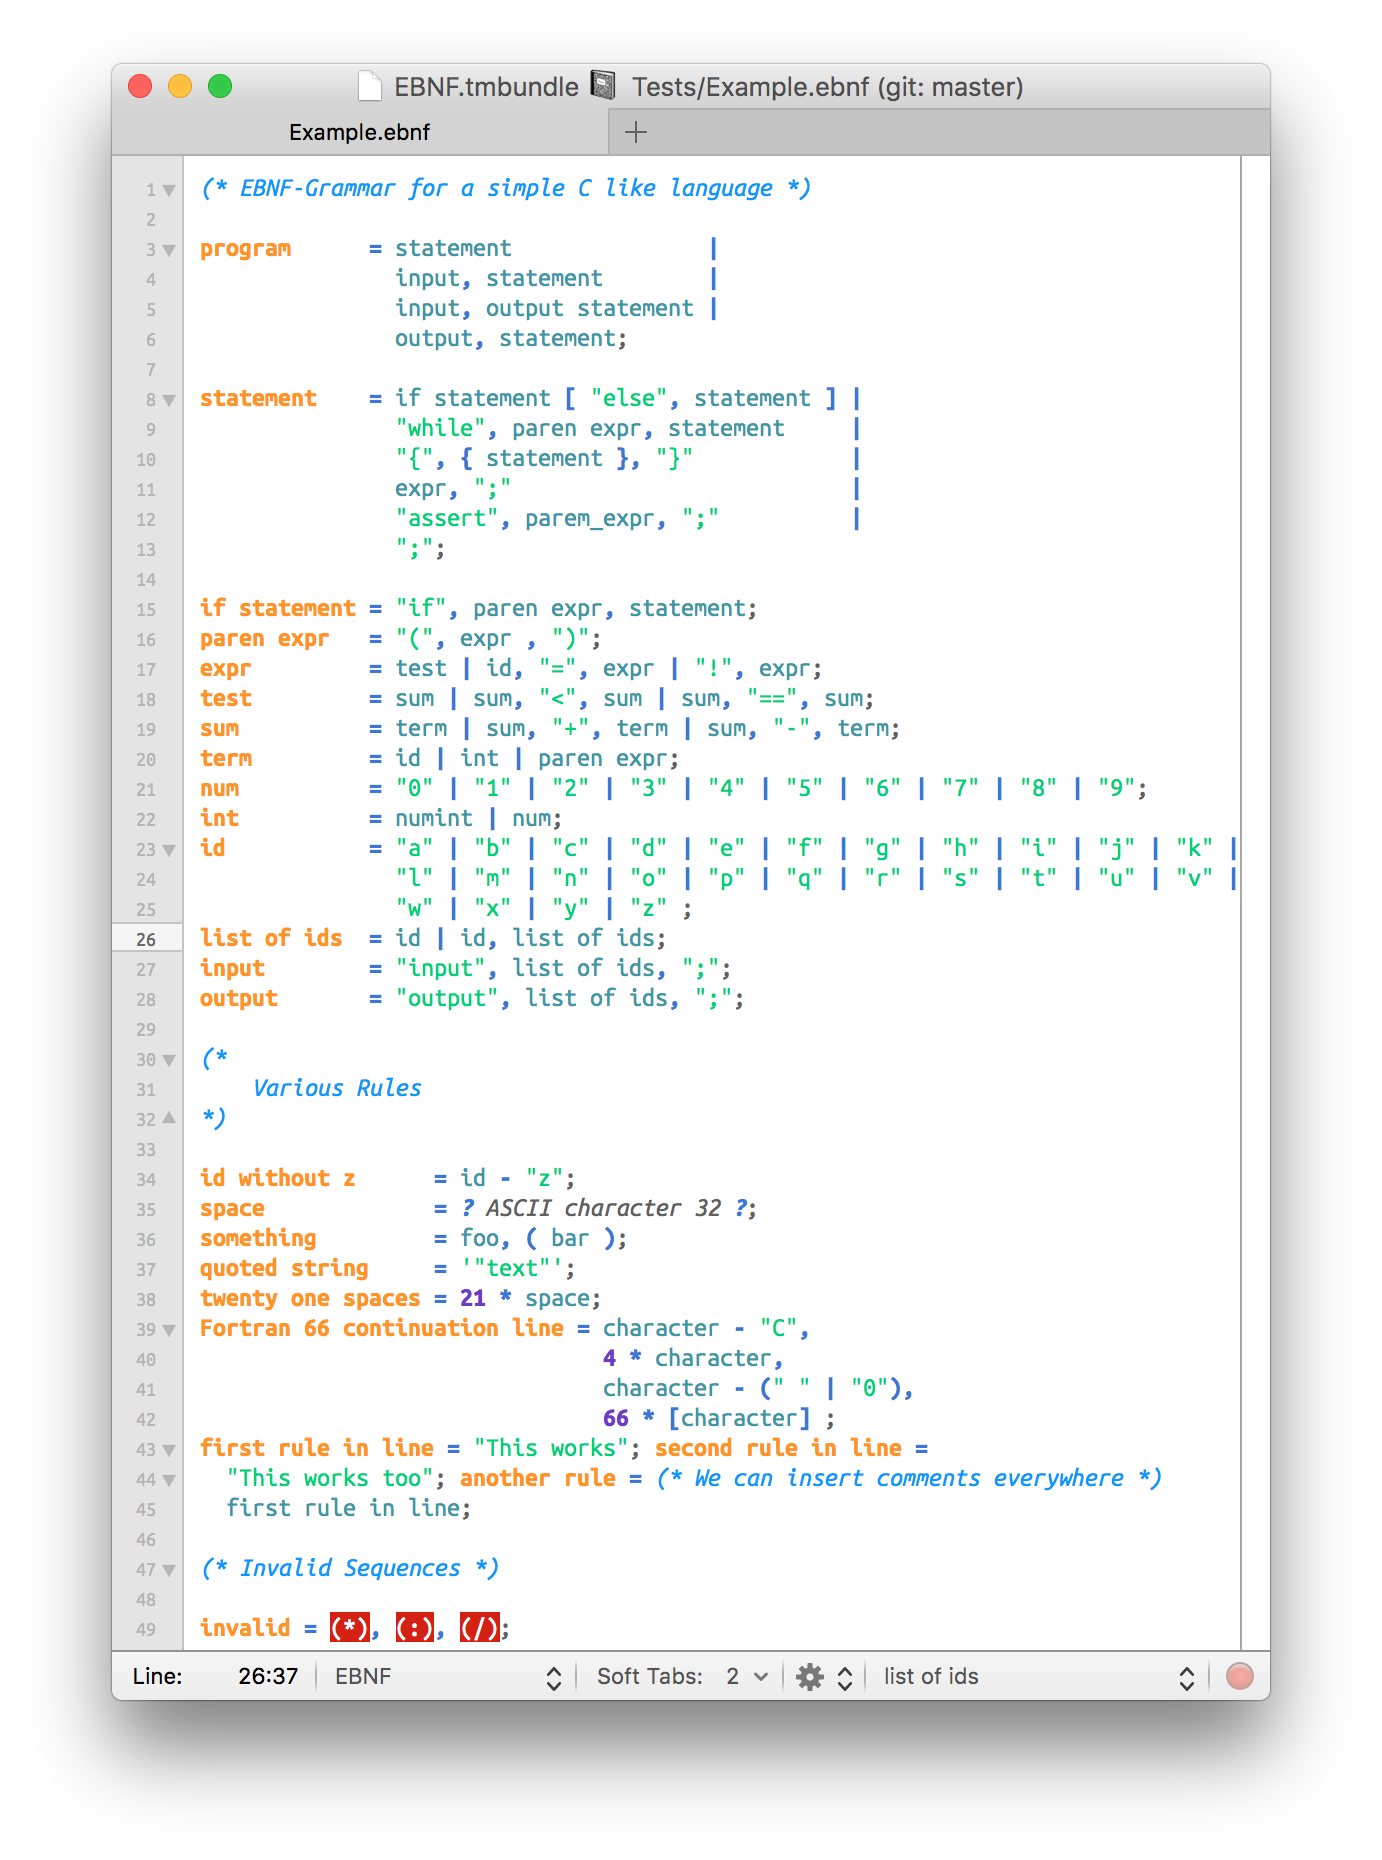Click the "assert" string on line 12
Viewport: 1382px width, 1860px height.
coord(447,518)
